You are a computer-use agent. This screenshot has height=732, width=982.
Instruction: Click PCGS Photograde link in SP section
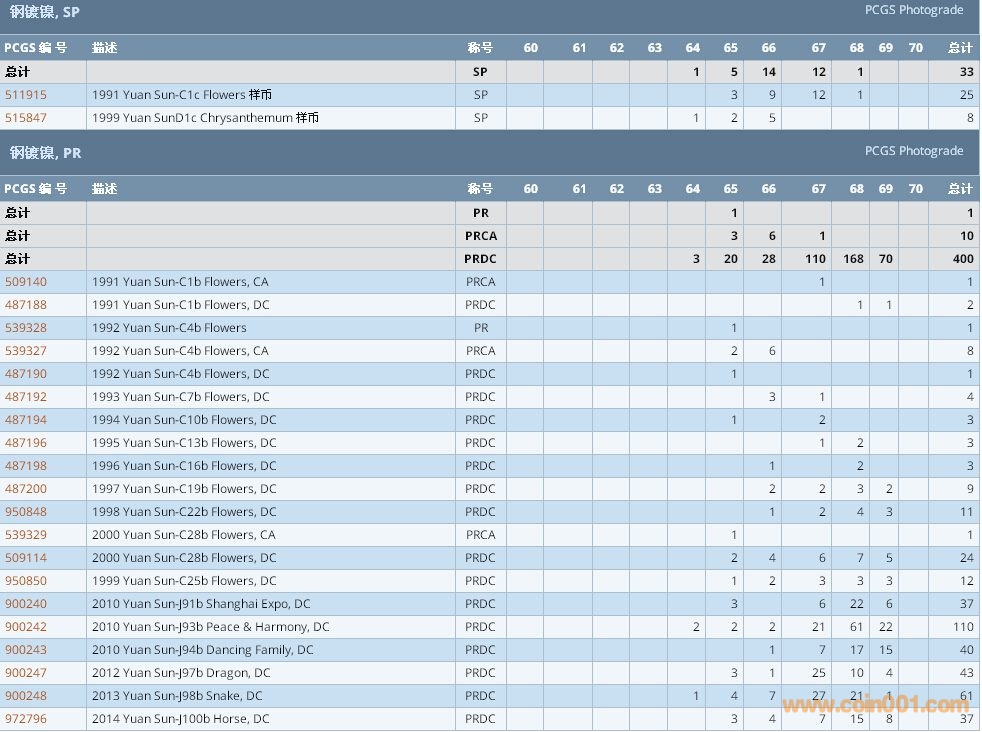914,10
